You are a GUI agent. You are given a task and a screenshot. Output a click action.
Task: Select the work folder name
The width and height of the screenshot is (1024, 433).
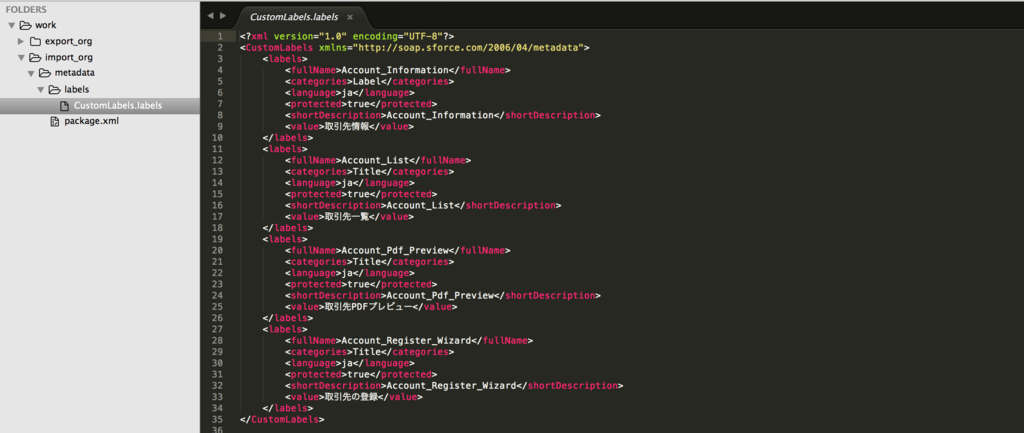tap(46, 25)
